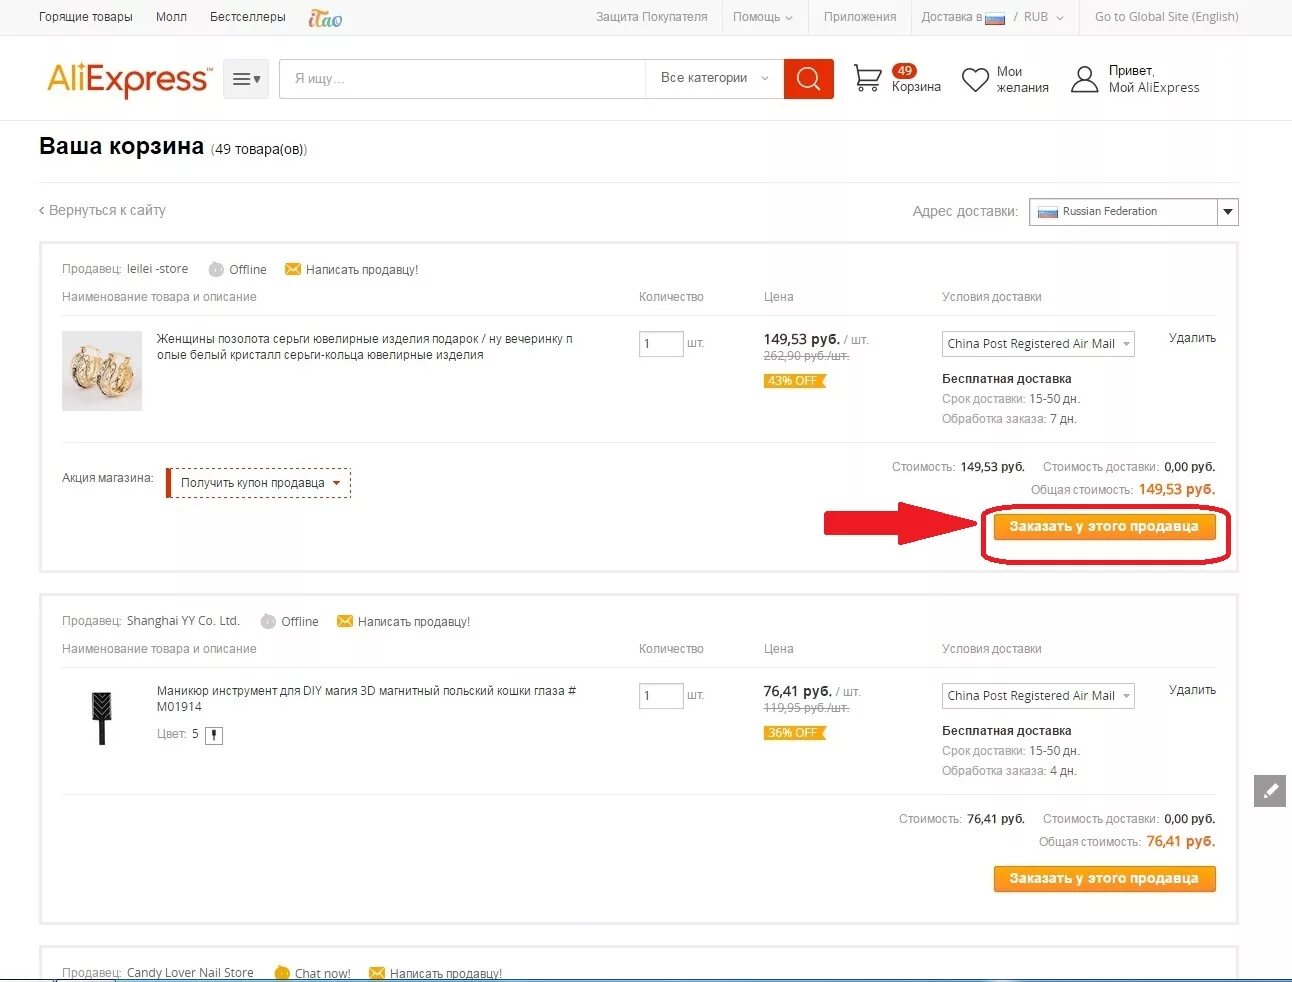Screen dimensions: 1292x982
Task: Open the iTao logo link
Action: click(x=325, y=17)
